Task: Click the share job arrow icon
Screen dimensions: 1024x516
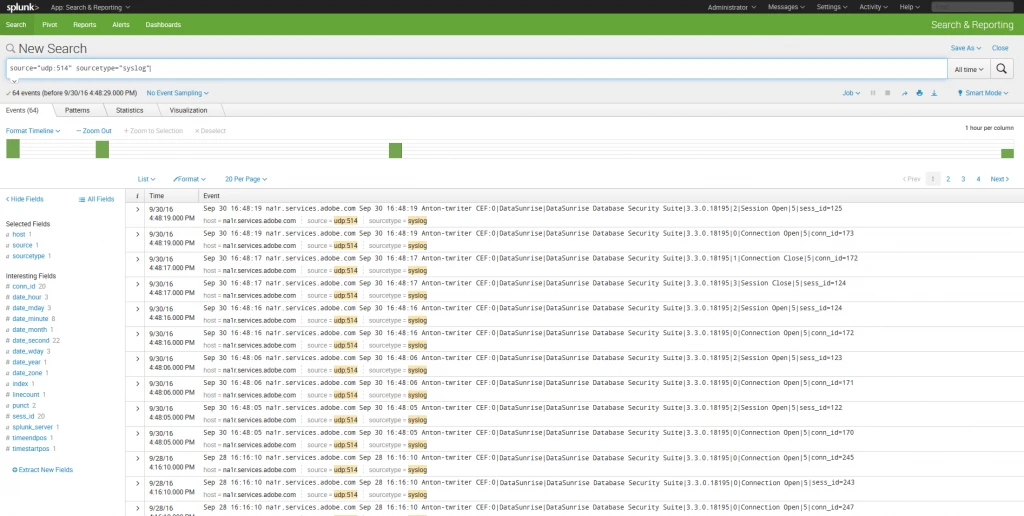Action: pos(904,93)
